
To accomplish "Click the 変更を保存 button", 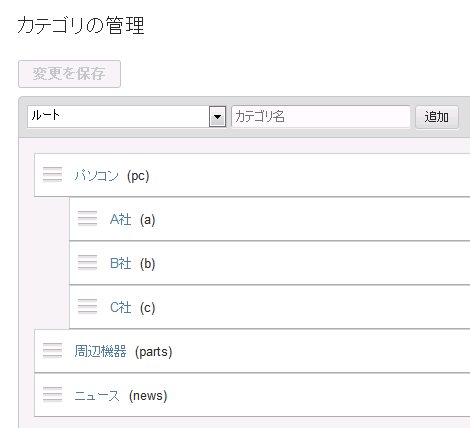I will pyautogui.click(x=69, y=74).
